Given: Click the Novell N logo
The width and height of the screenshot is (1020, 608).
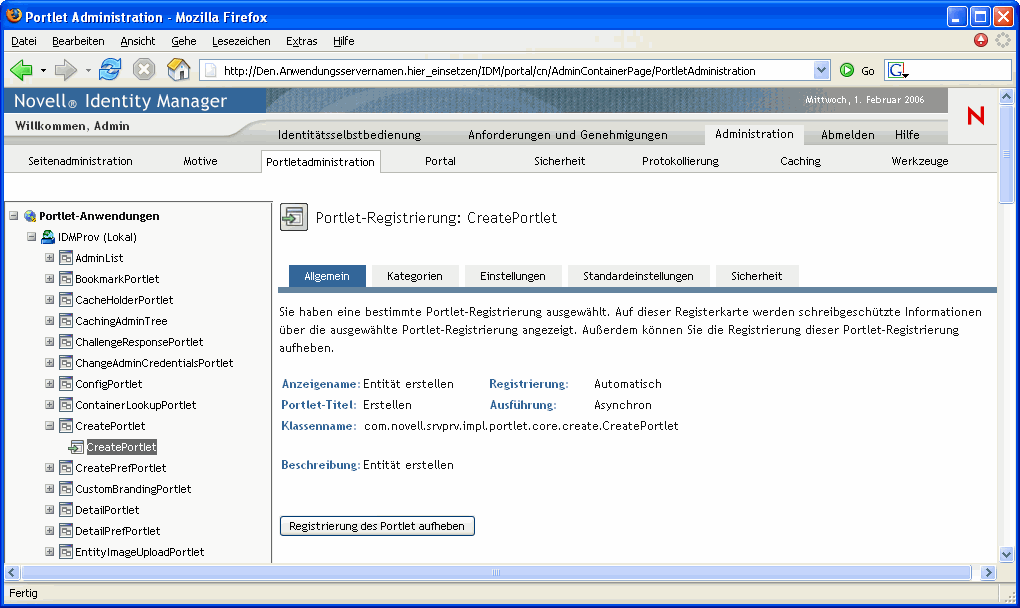Looking at the screenshot, I should tap(976, 116).
